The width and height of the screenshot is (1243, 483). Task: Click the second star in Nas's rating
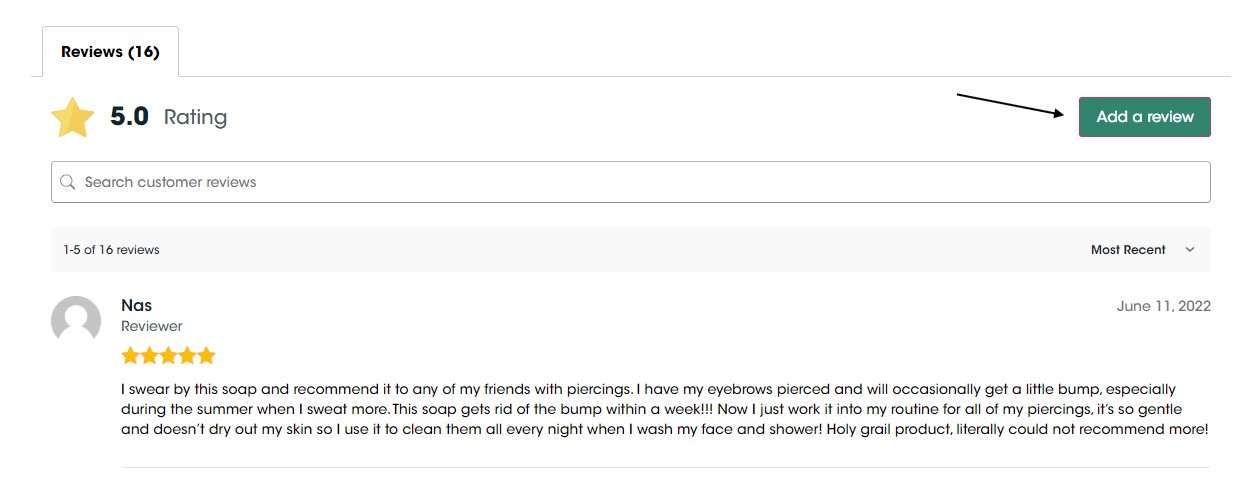click(x=149, y=356)
